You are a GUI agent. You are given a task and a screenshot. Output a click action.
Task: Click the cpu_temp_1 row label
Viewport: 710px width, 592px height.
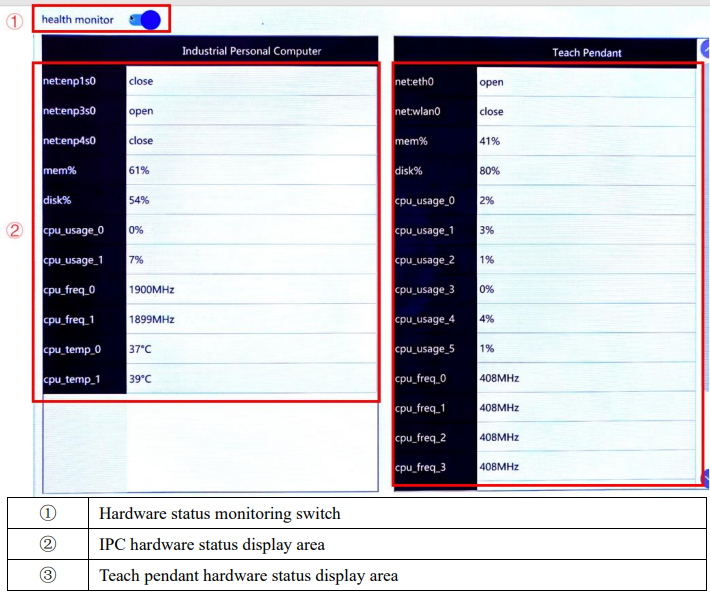pos(72,380)
